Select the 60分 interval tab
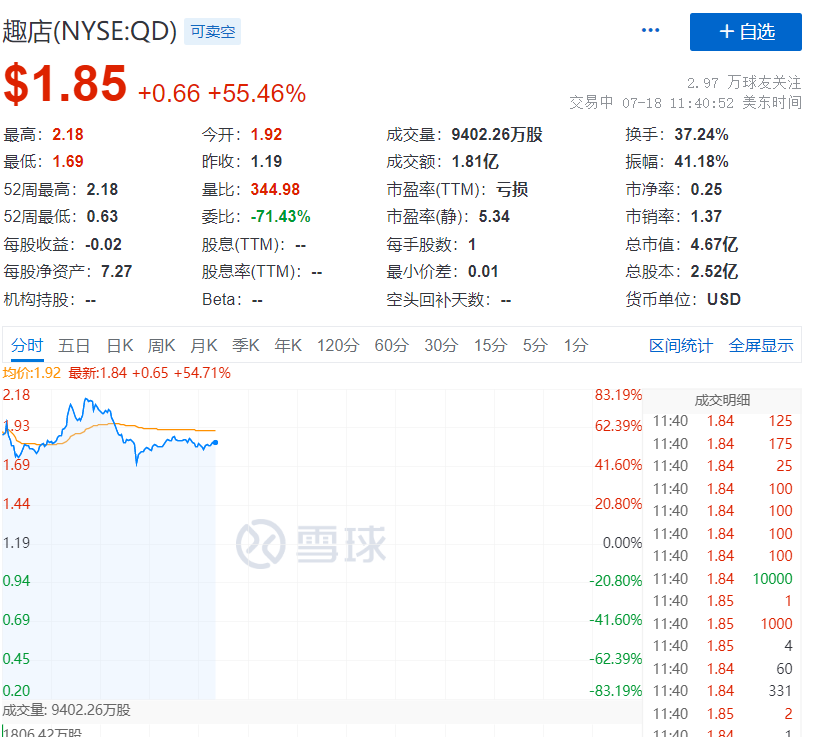Viewport: 819px width, 737px height. 391,345
